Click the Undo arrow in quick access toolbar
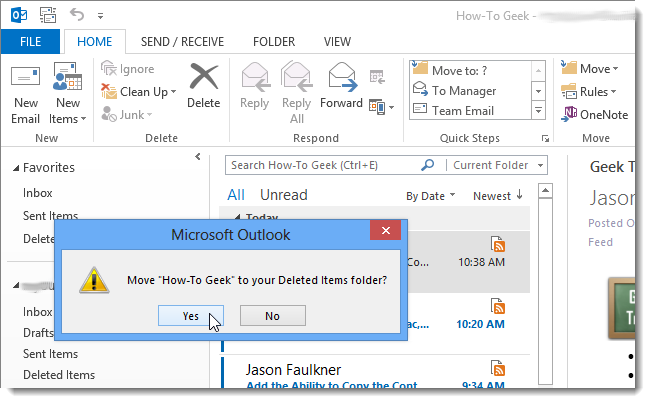 (77, 15)
